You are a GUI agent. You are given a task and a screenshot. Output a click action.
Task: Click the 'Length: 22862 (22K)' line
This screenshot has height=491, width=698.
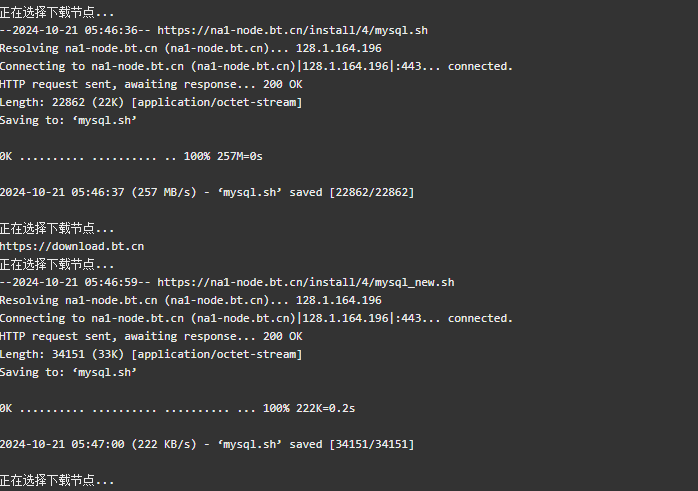pos(151,102)
